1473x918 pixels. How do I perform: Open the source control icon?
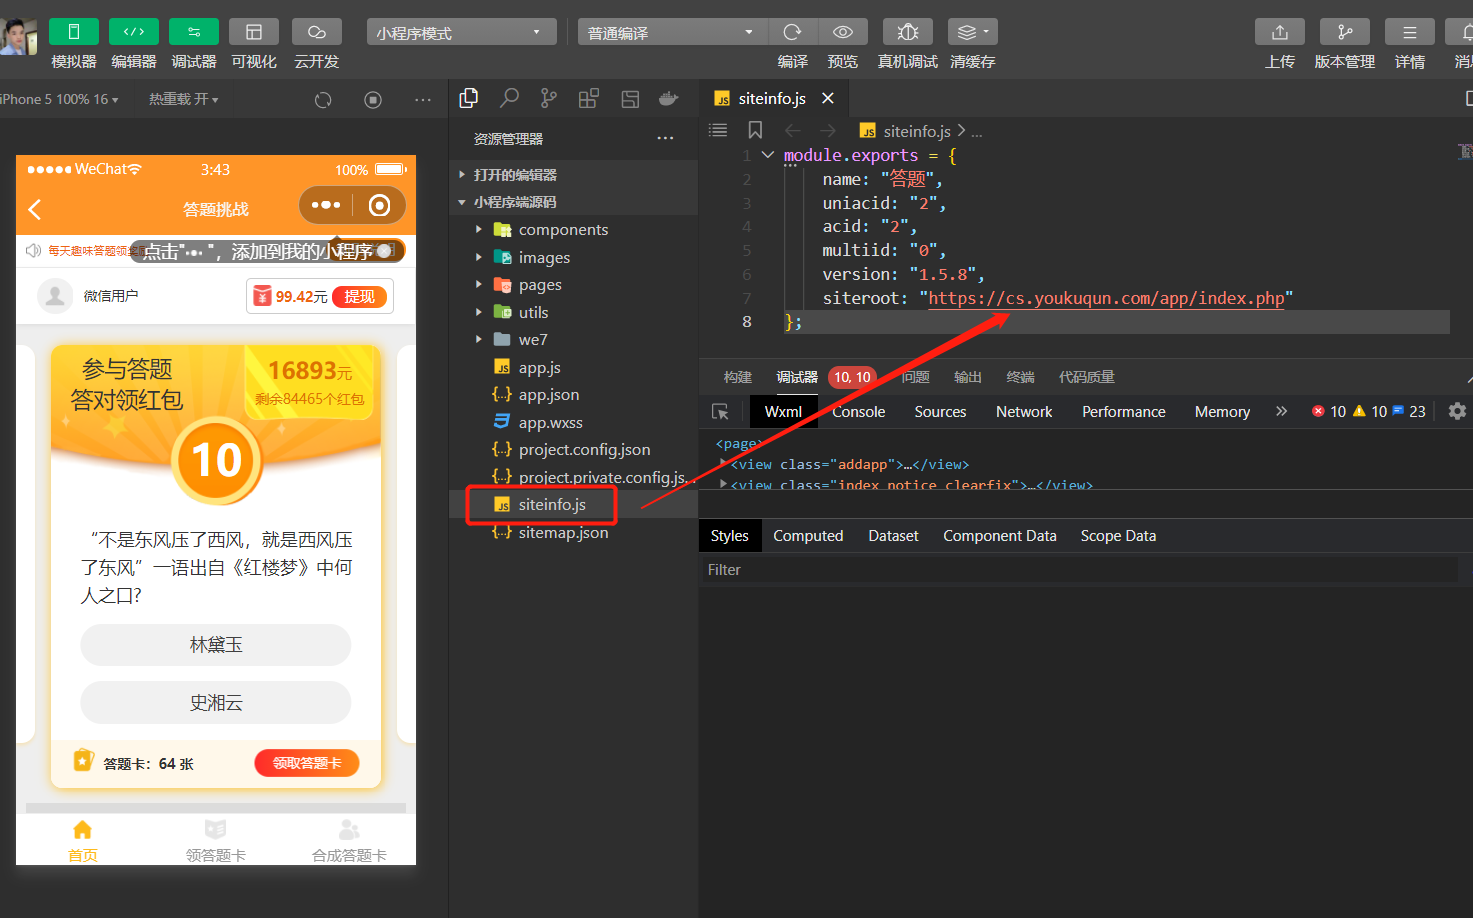tap(549, 98)
